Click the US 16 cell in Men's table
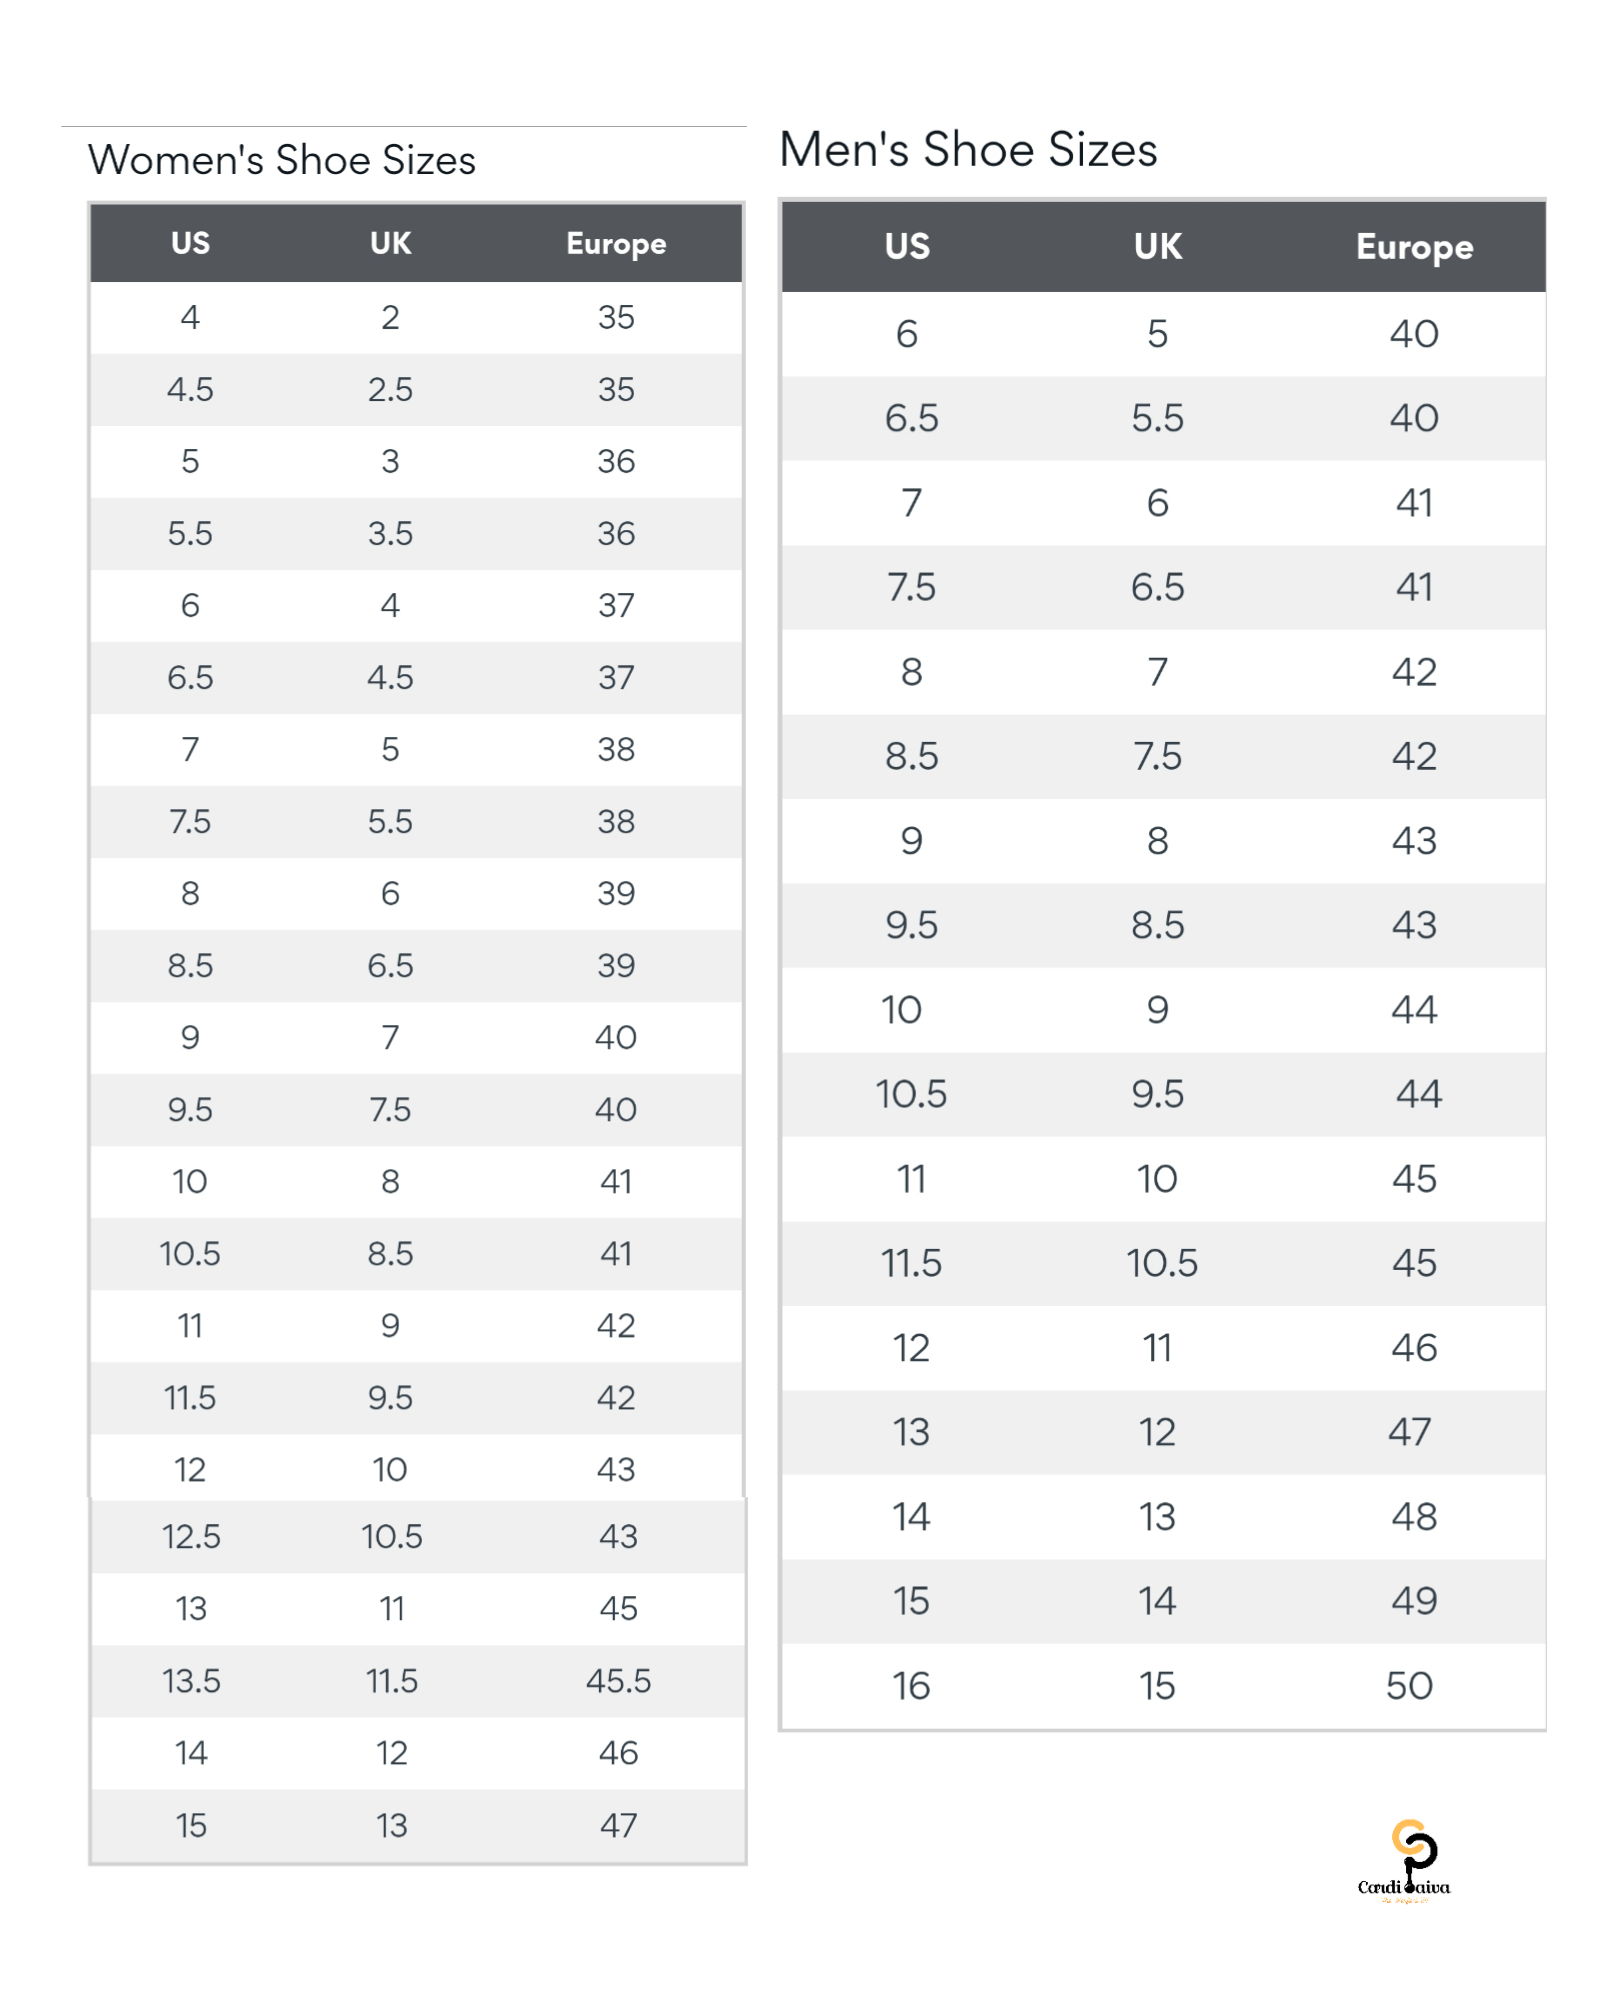This screenshot has height=2000, width=1600. pos(911,1686)
